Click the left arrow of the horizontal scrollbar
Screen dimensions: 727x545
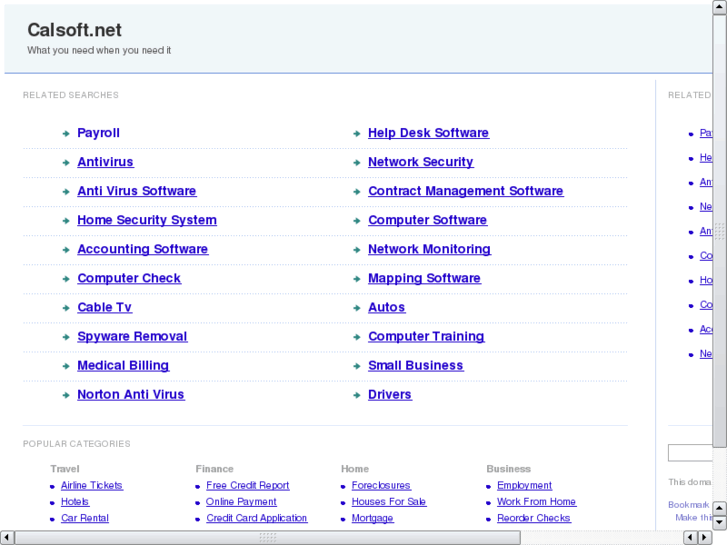(x=7, y=537)
